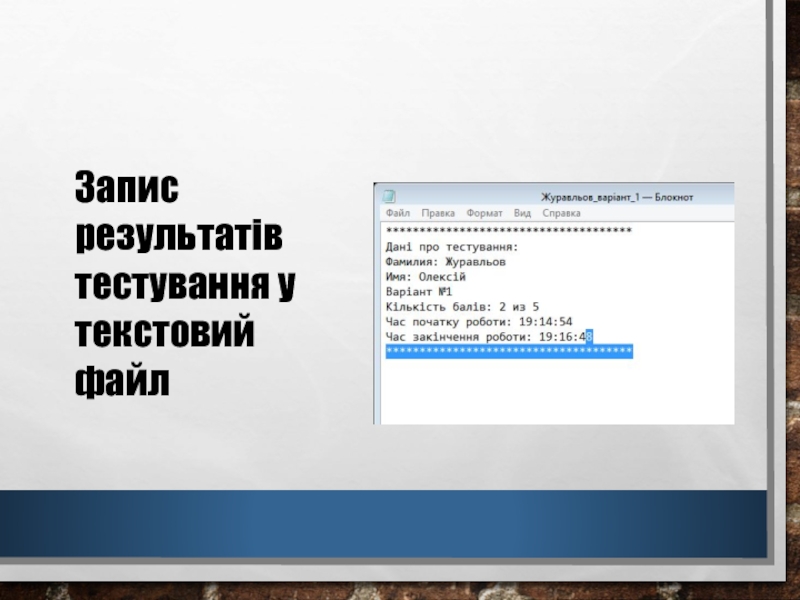
Task: Click the Notepad document icon in title bar
Action: (389, 196)
